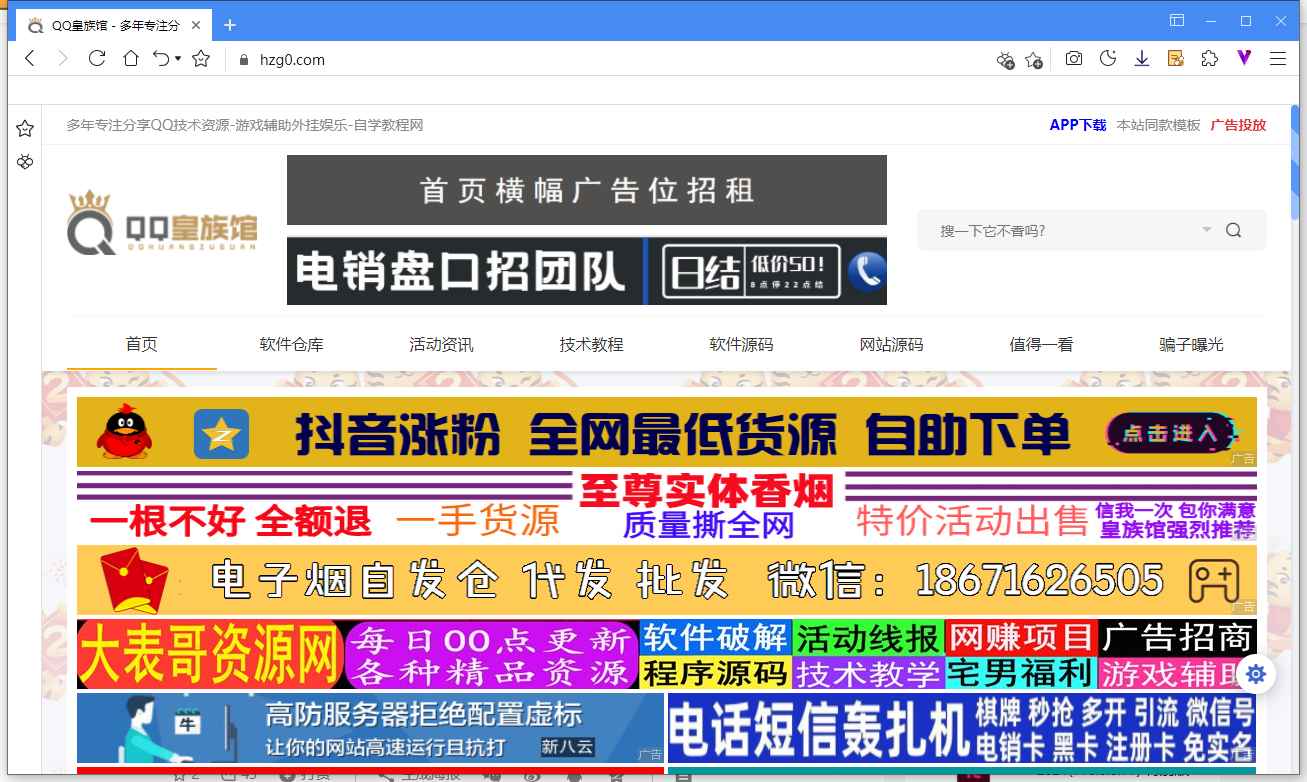Click the QQ皇族馆 site logo
This screenshot has height=782, width=1307.
(x=162, y=222)
